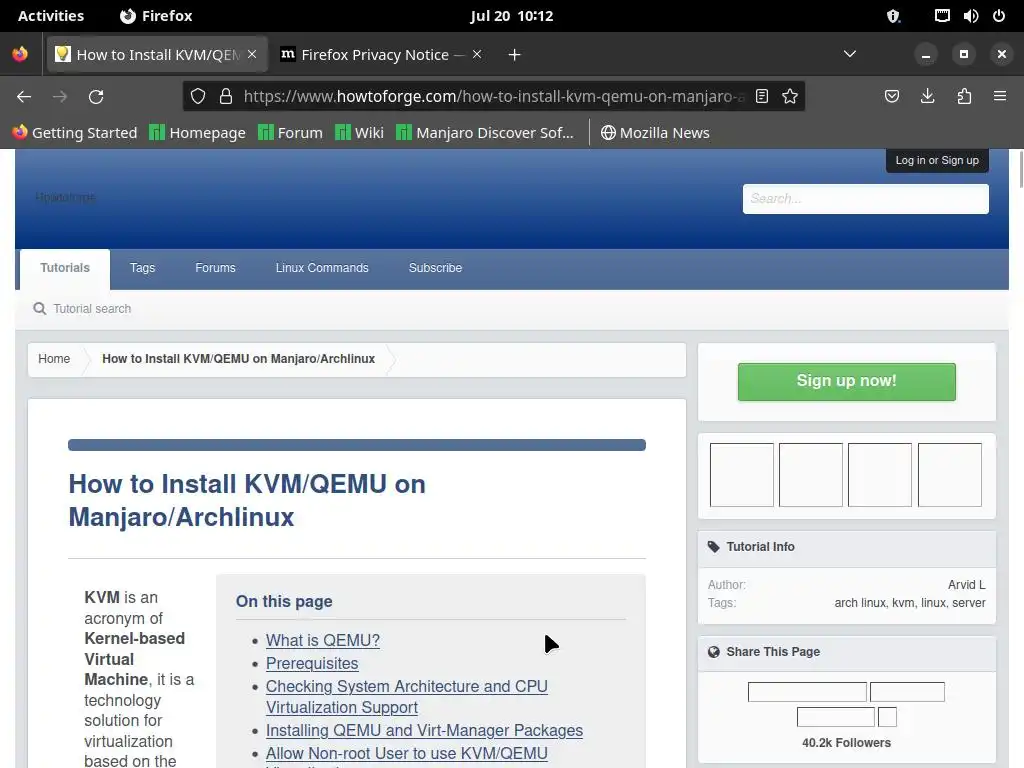Open Getting Started bookmark
The image size is (1024, 768).
(x=75, y=133)
